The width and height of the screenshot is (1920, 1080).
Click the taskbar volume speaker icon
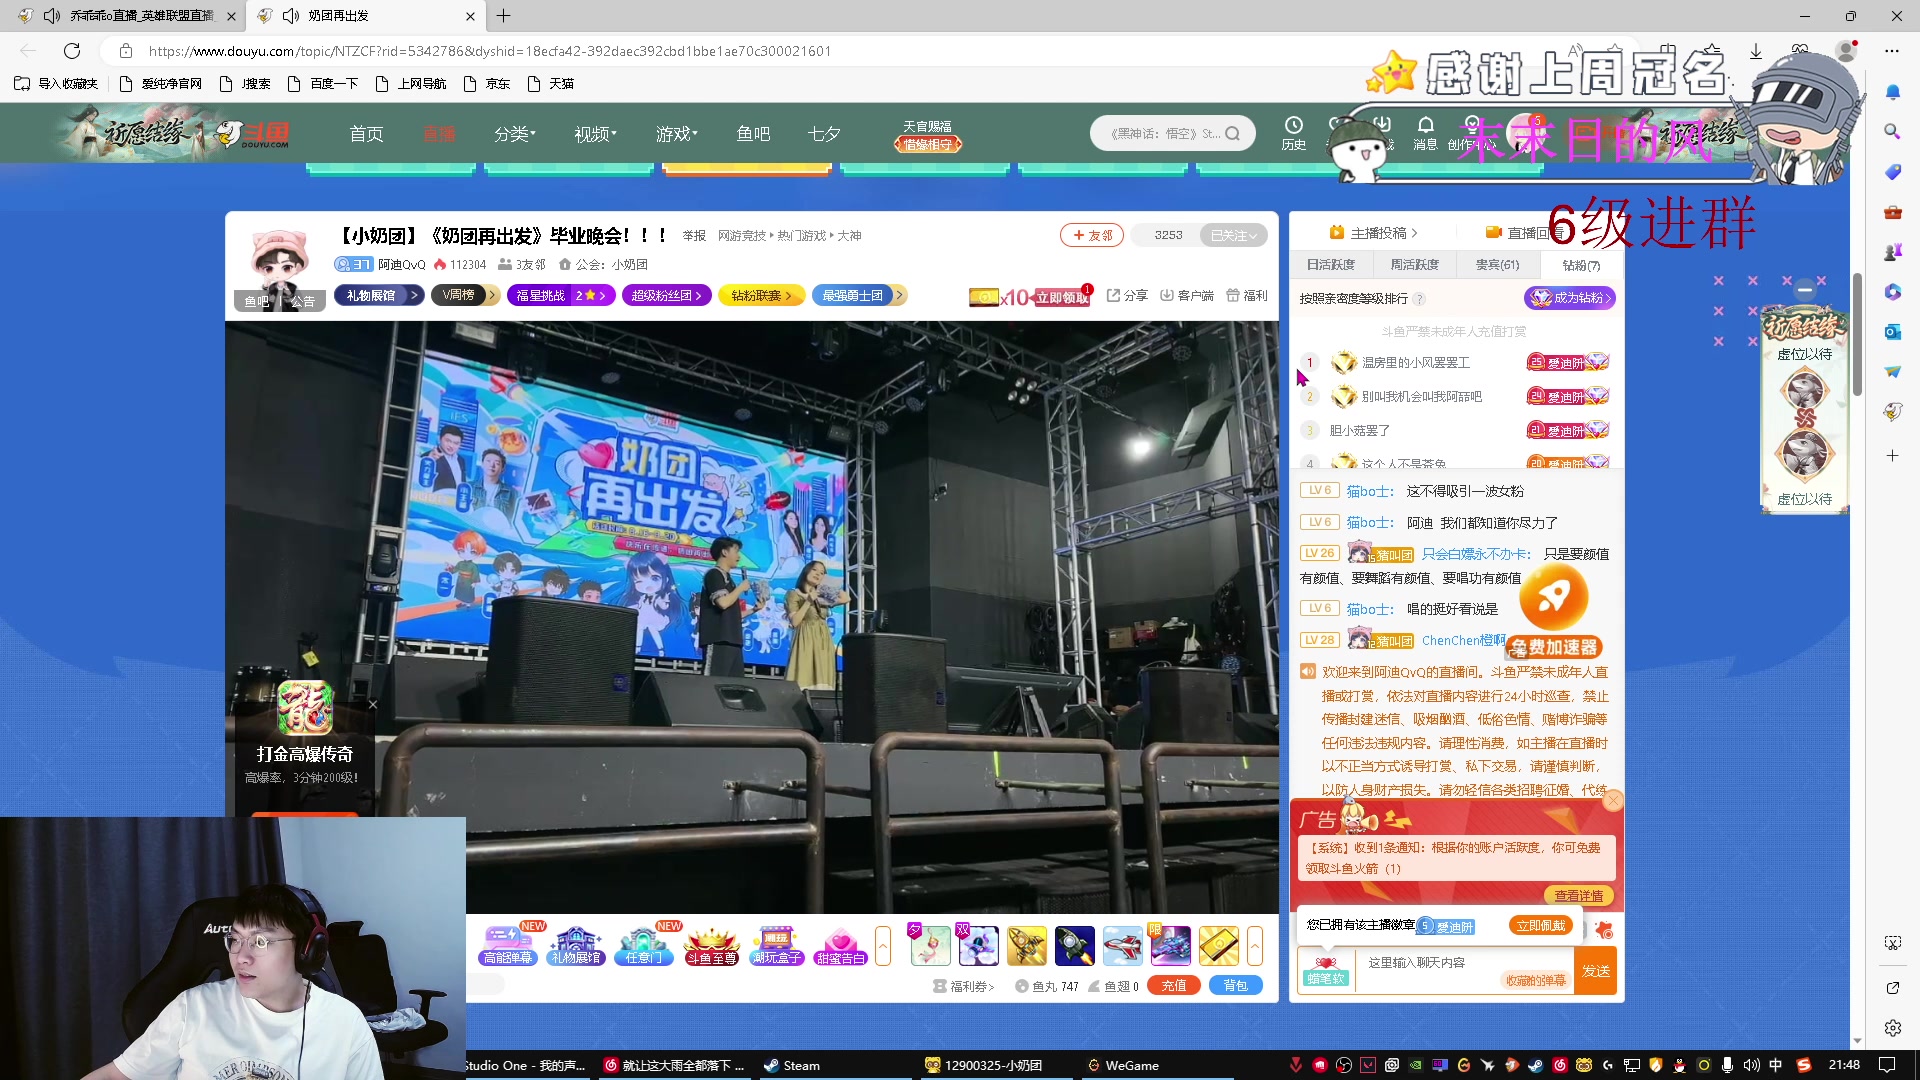[1751, 1065]
